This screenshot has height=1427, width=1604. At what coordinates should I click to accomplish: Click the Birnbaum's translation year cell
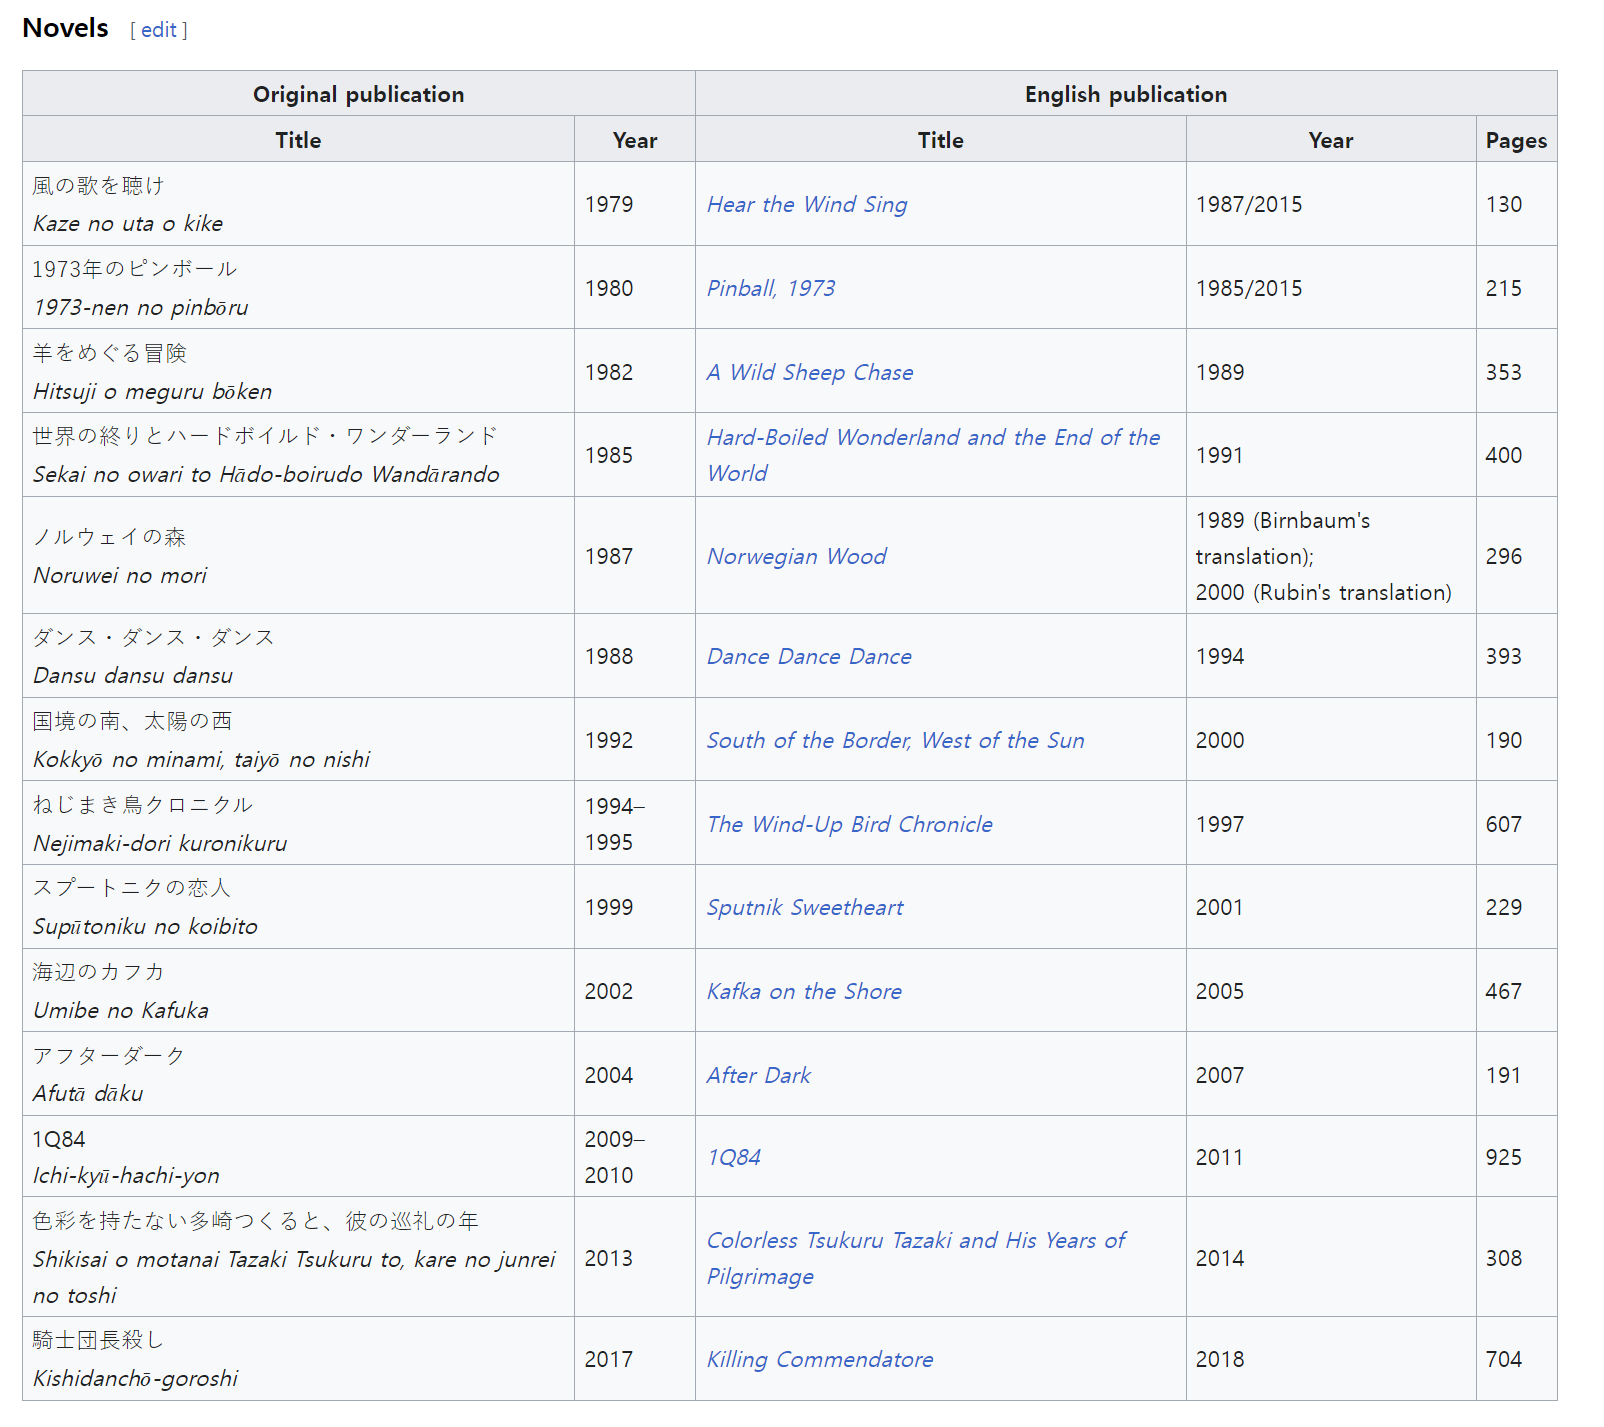tap(1331, 556)
